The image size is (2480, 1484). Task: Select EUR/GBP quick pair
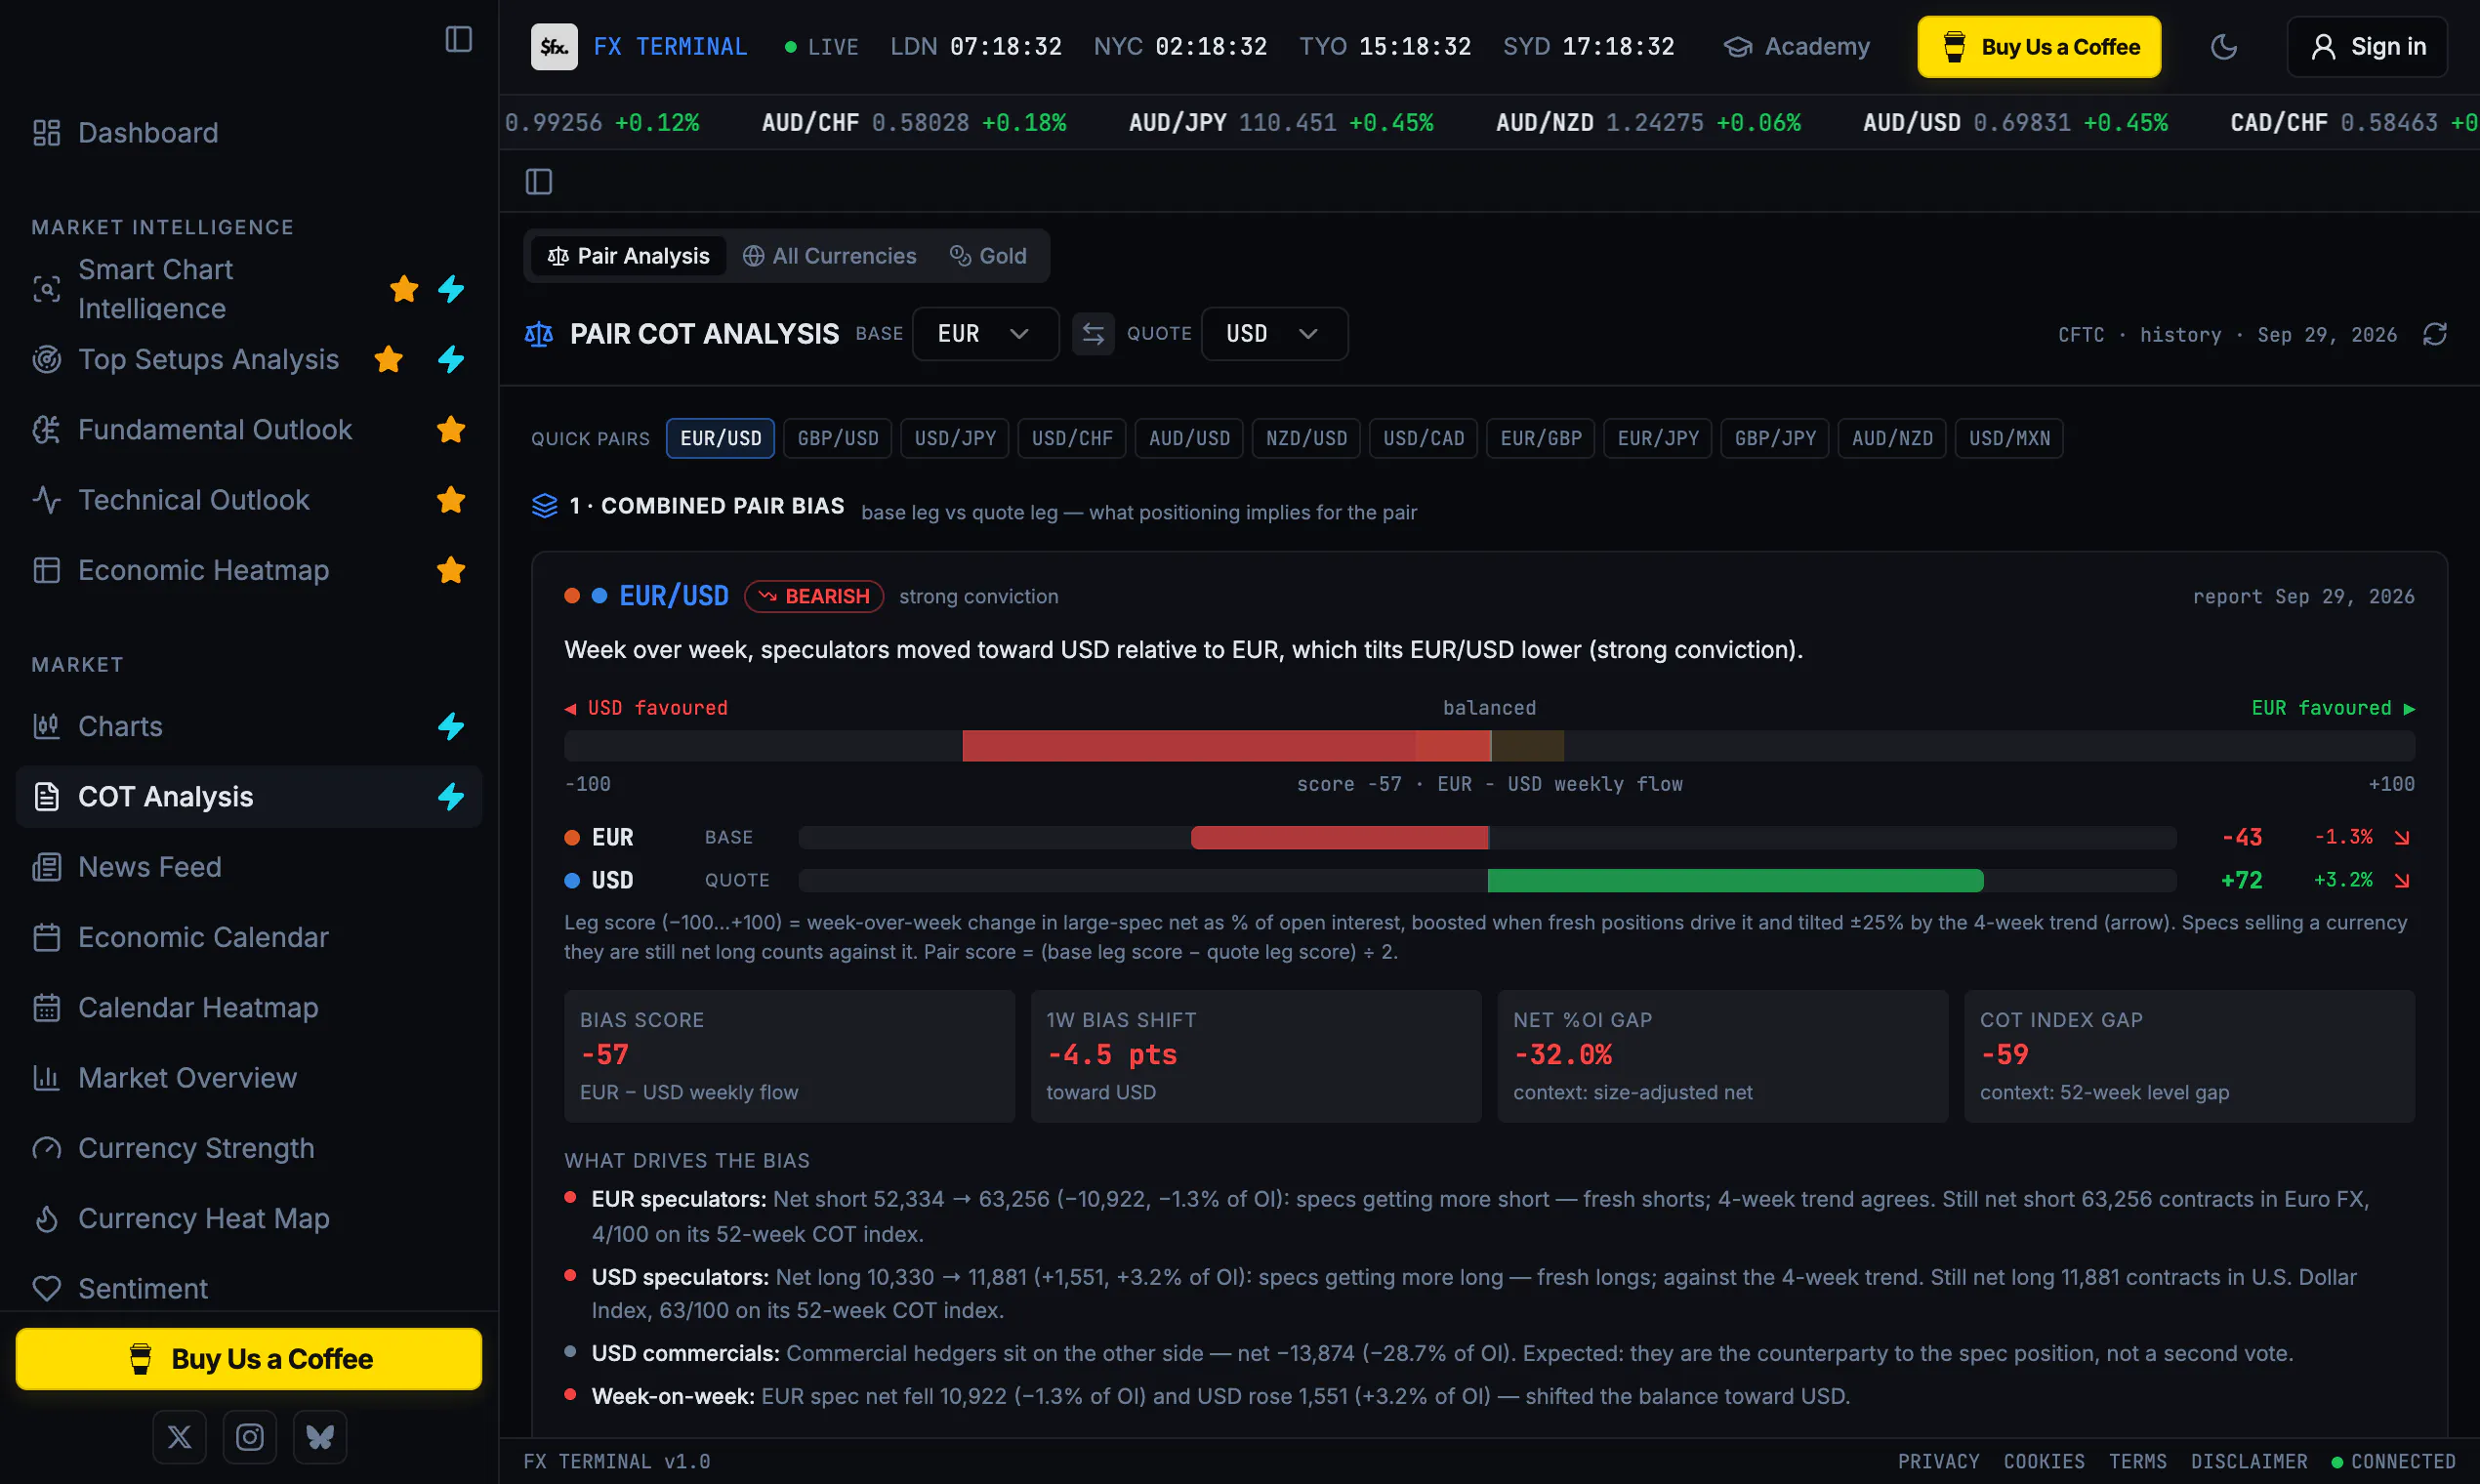(x=1540, y=438)
